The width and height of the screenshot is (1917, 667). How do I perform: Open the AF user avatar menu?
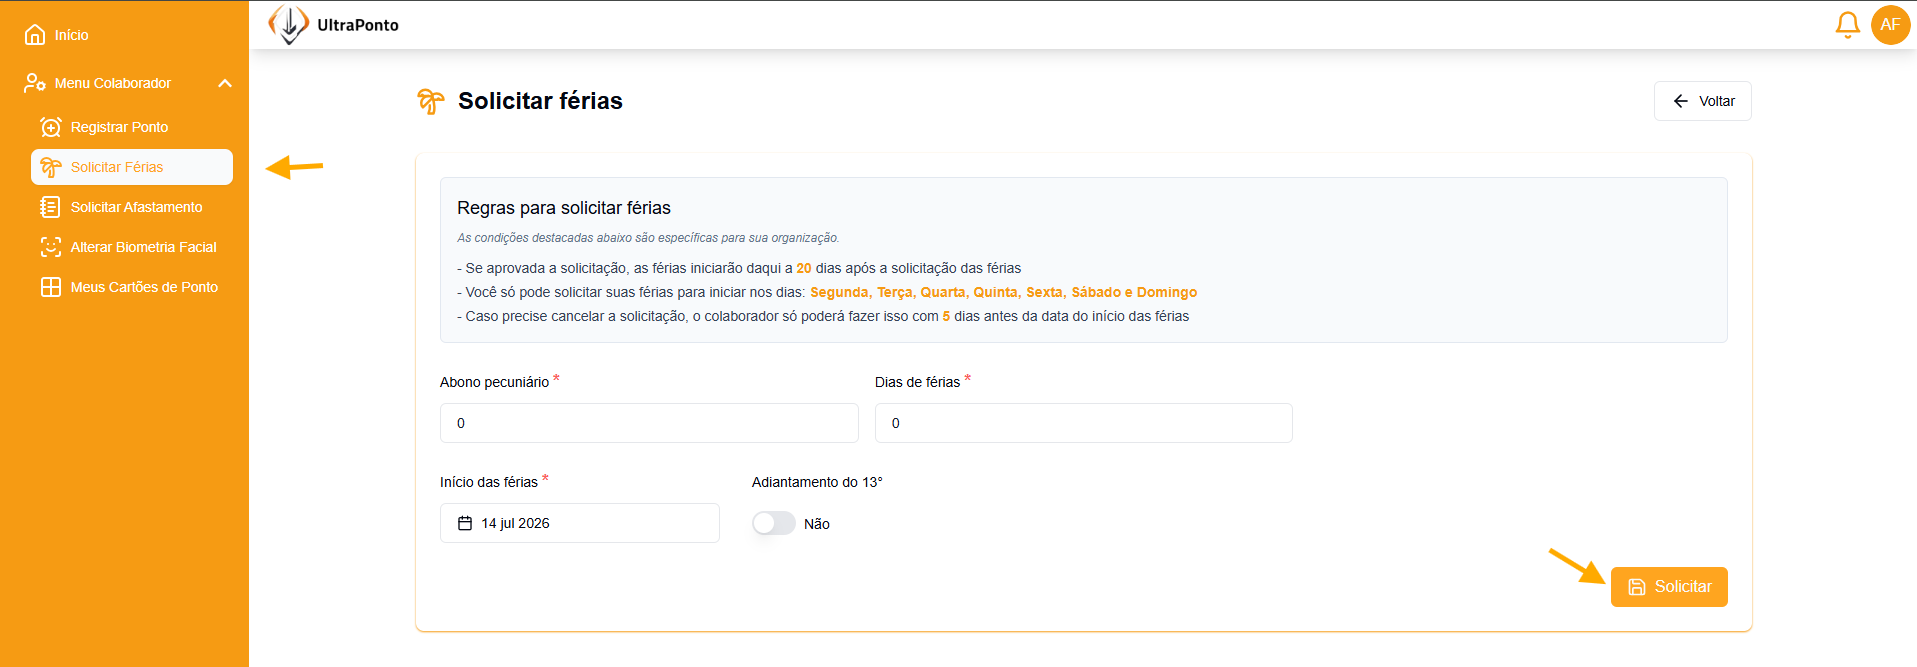point(1890,25)
